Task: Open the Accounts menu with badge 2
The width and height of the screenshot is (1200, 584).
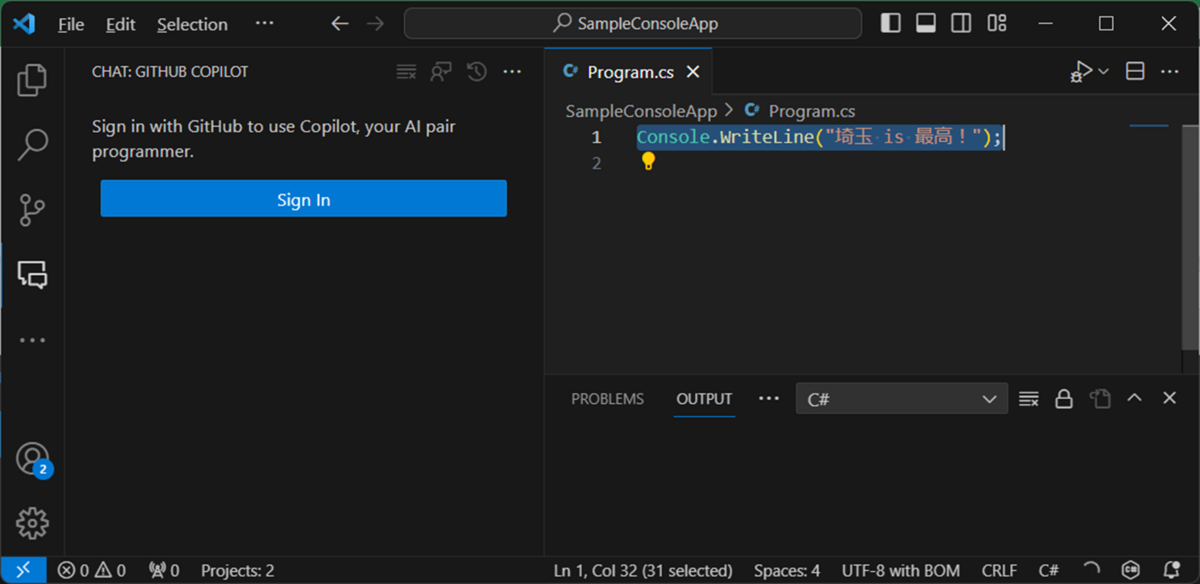Action: (x=32, y=459)
